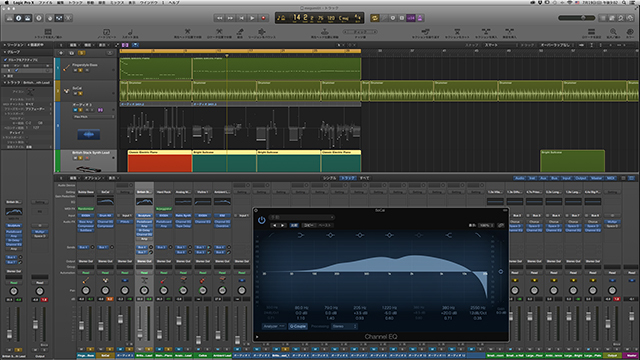The image size is (640, 360).
Task: Go to beginning using transport button
Action: (x=241, y=18)
